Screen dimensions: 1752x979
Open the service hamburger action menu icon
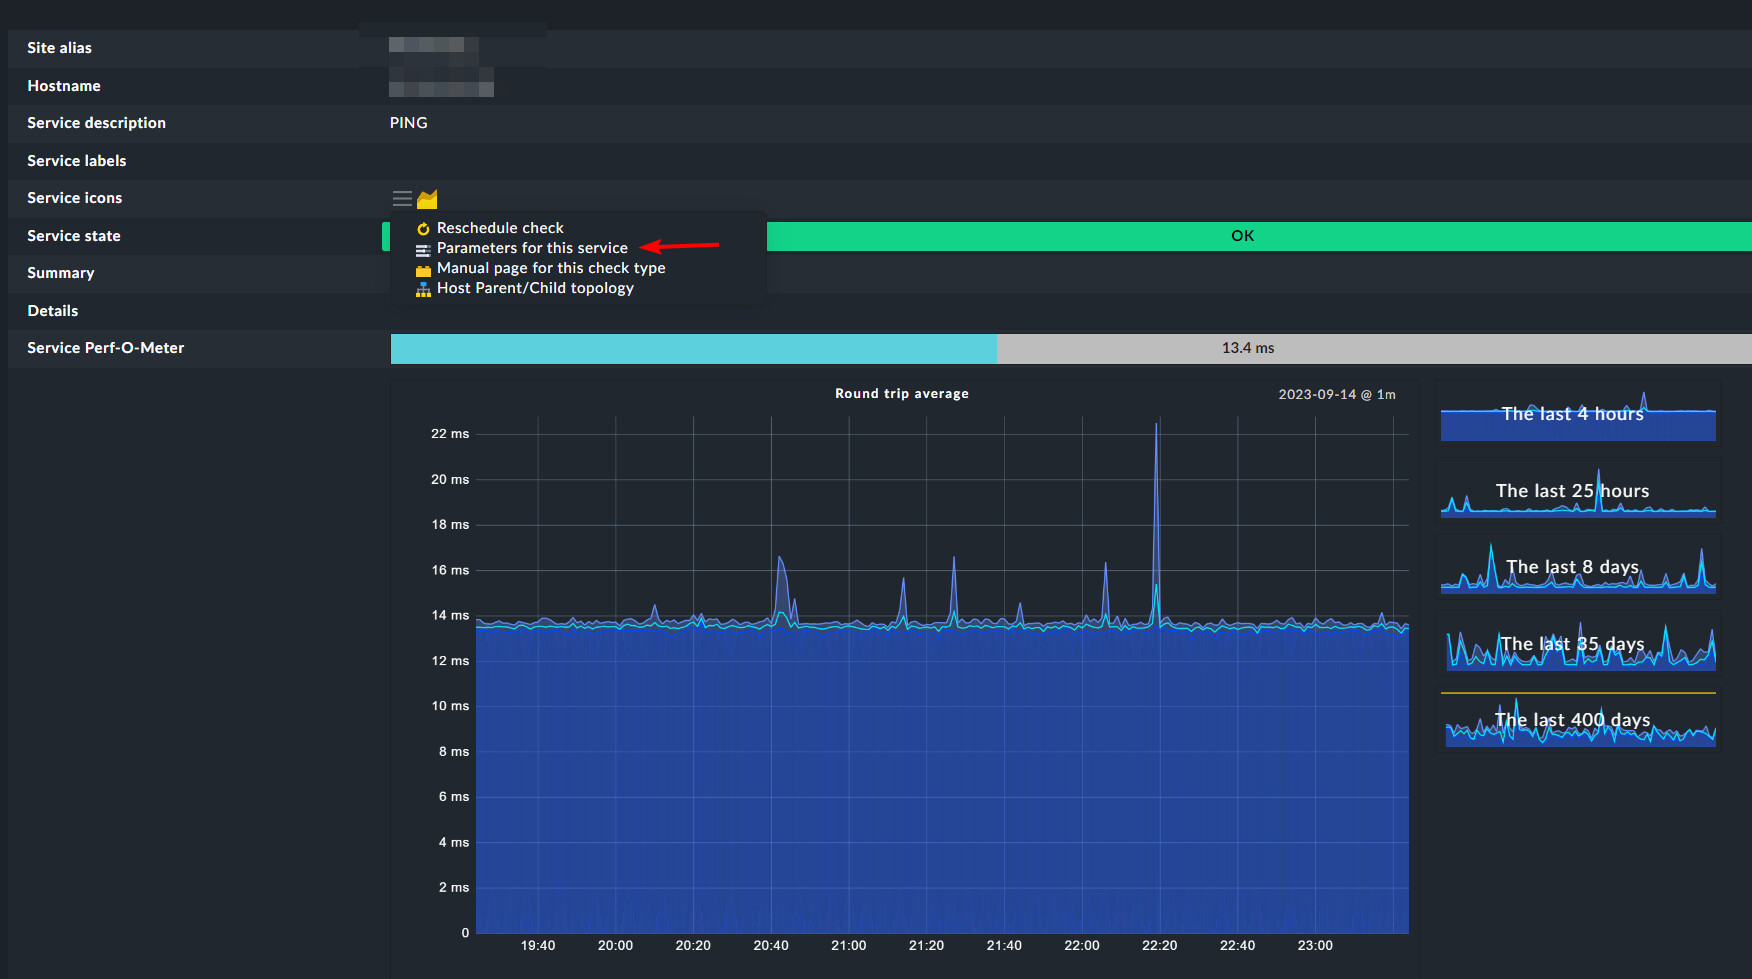click(x=402, y=199)
